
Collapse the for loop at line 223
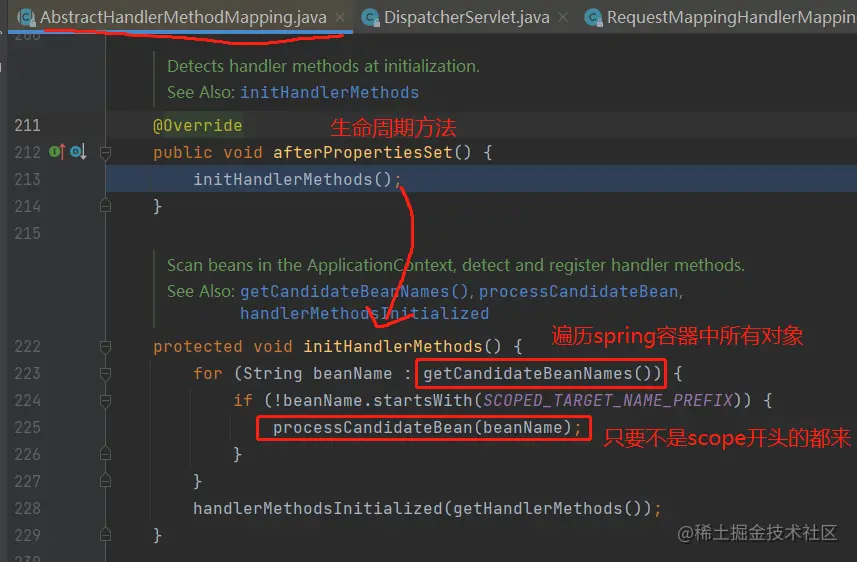click(x=105, y=374)
